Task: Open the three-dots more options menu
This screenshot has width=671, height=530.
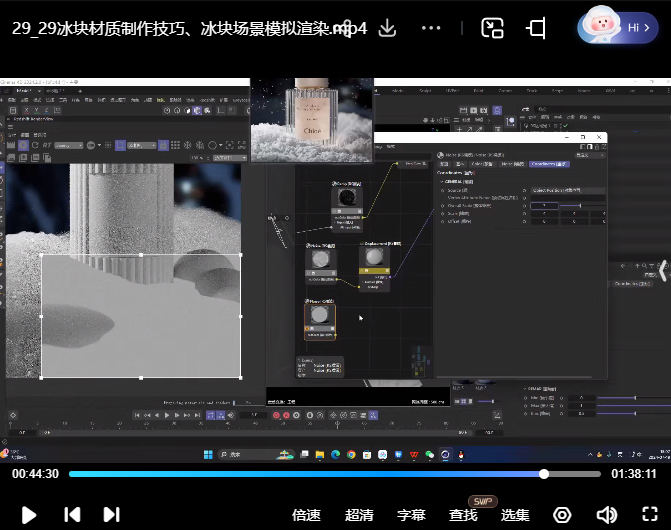Action: 431,28
